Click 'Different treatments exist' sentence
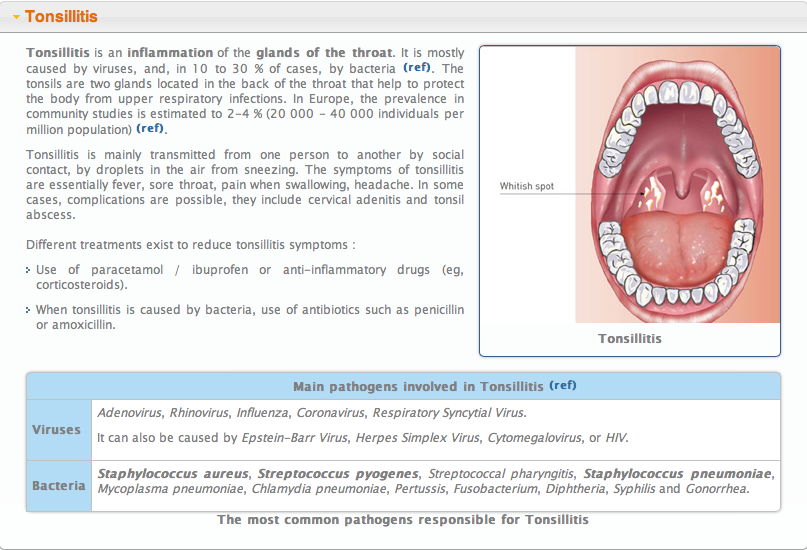Viewport: 807px width, 550px height. click(190, 245)
